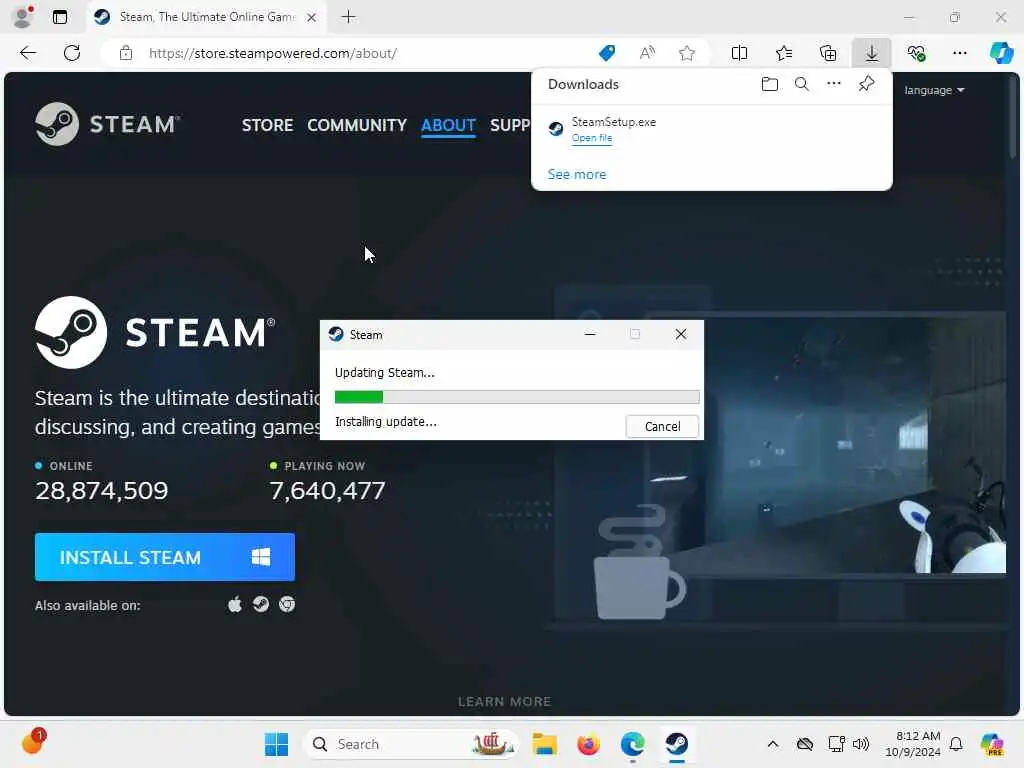
Task: Open Copilot sidebar icon
Action: 1001,53
